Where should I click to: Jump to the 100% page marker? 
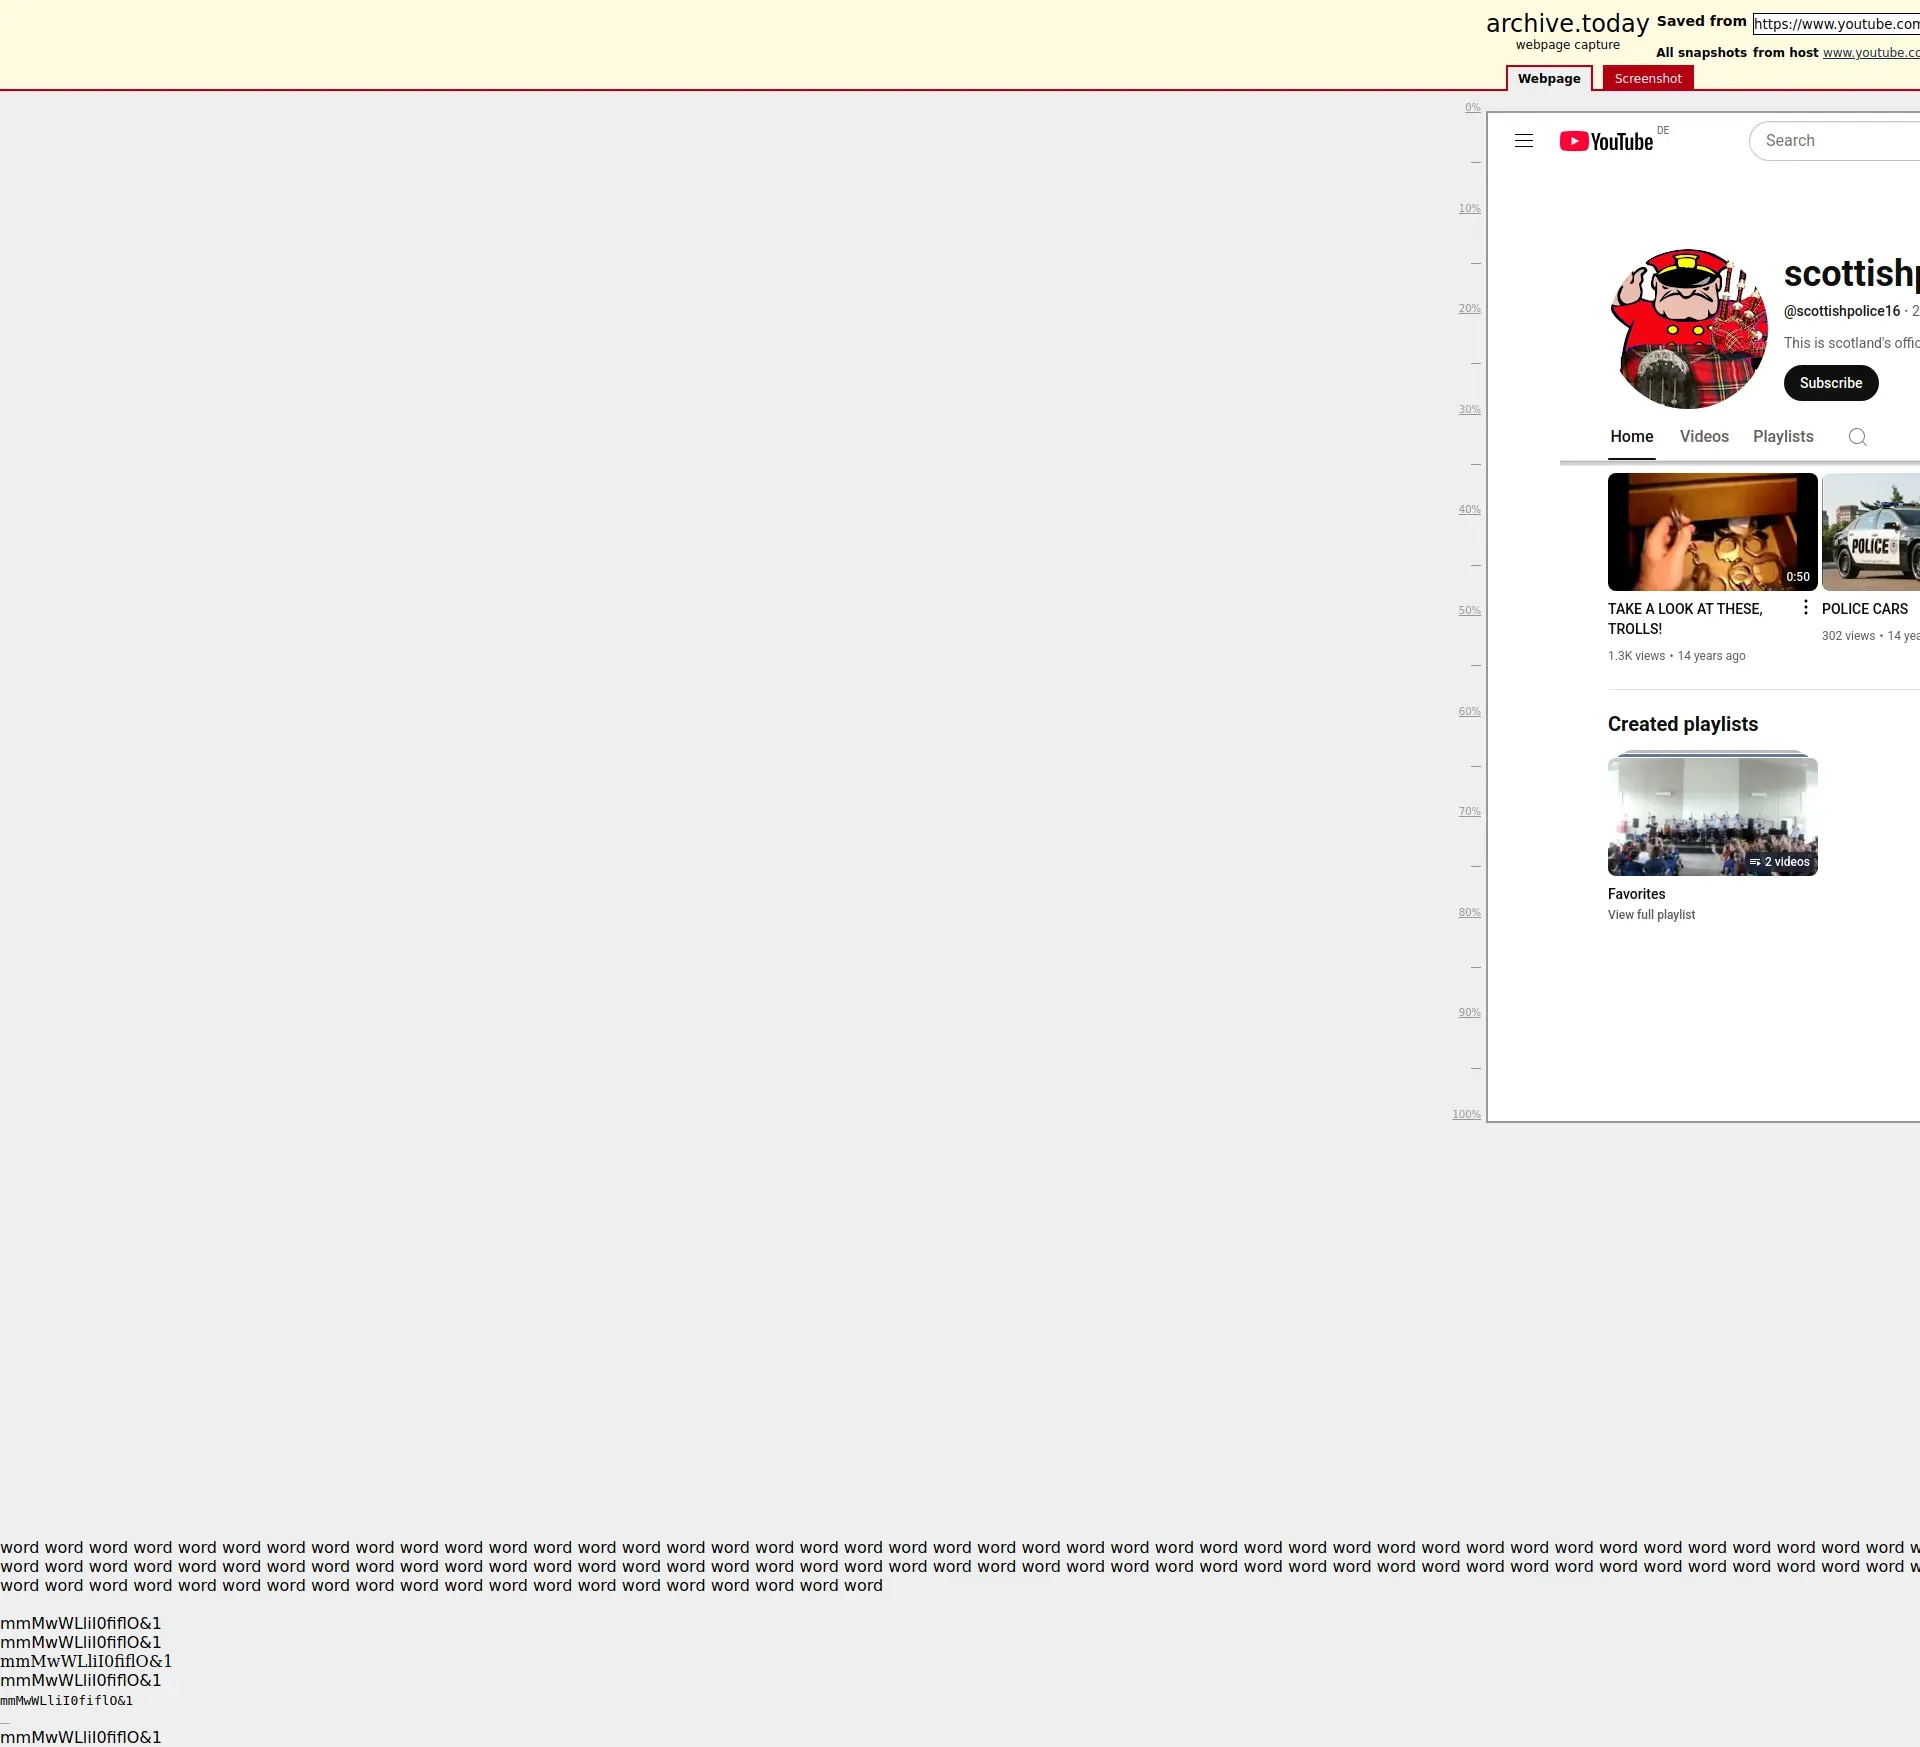coord(1466,1115)
